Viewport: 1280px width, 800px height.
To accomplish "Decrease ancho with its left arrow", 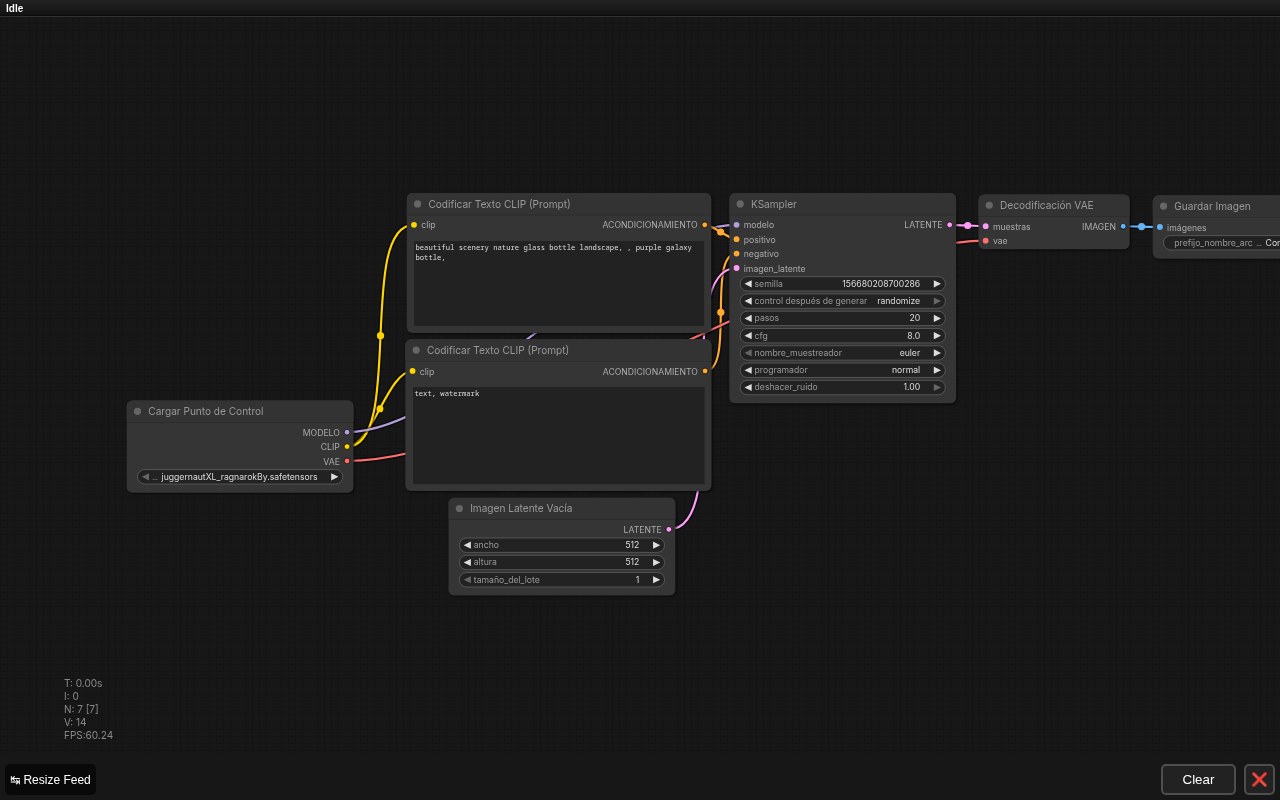I will tap(467, 545).
